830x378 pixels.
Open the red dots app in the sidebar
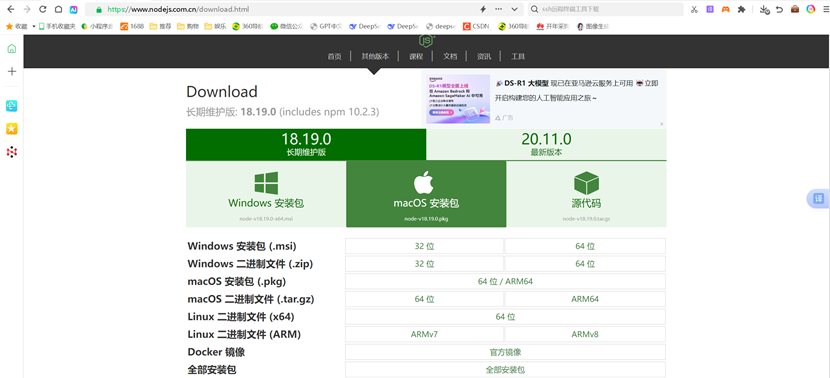point(12,152)
